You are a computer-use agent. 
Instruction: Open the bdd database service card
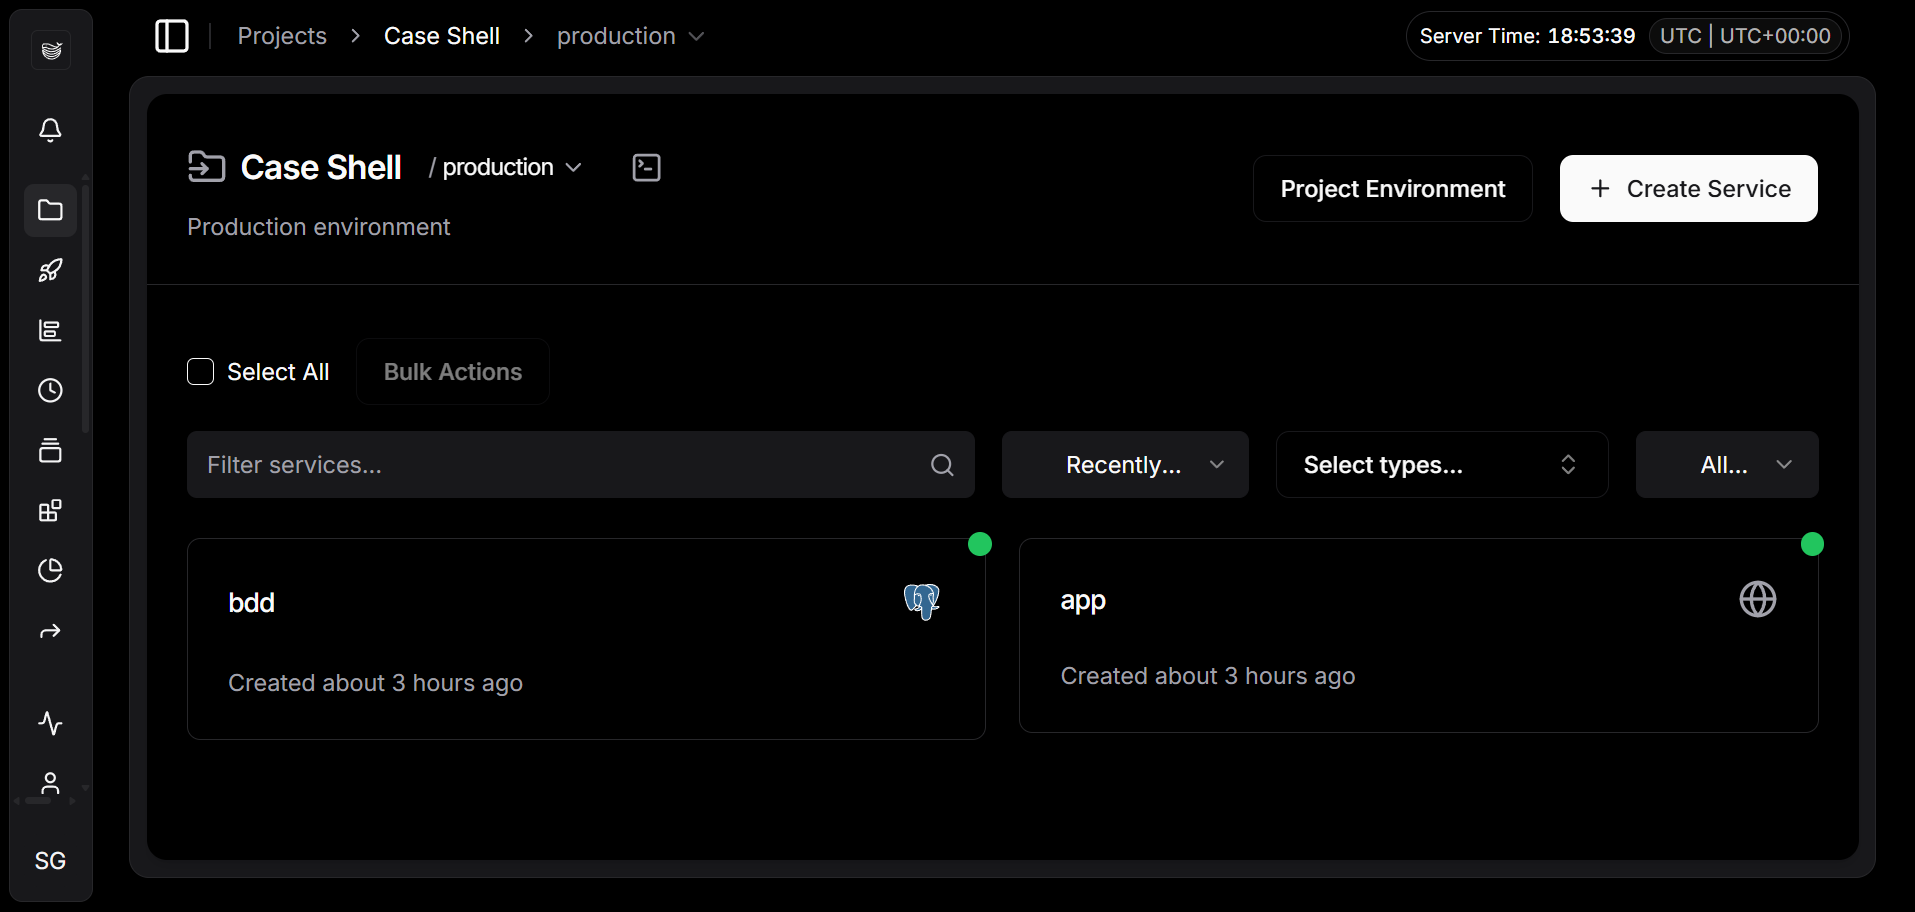coord(585,639)
